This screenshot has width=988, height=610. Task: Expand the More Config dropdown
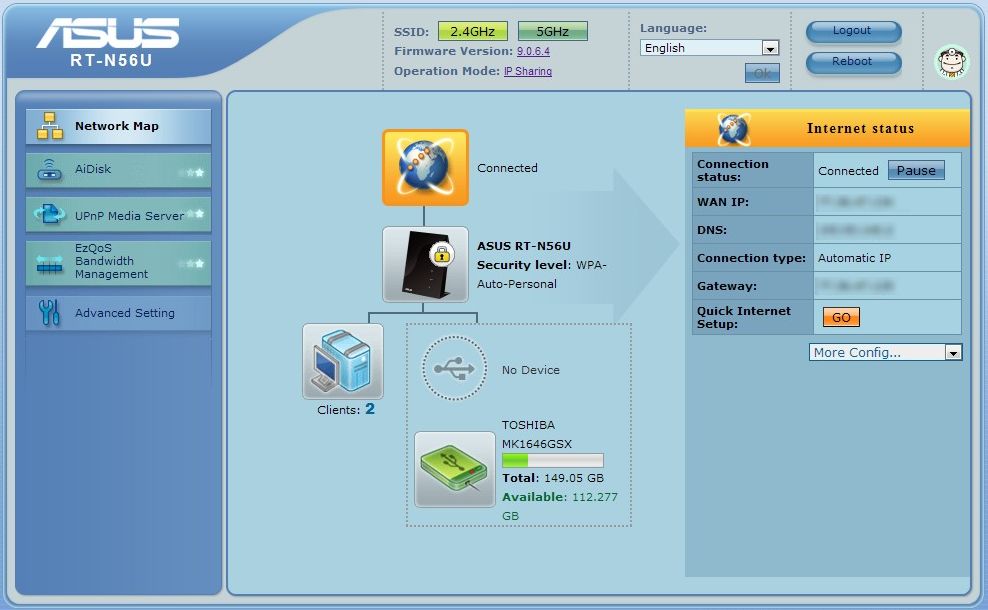[x=885, y=352]
